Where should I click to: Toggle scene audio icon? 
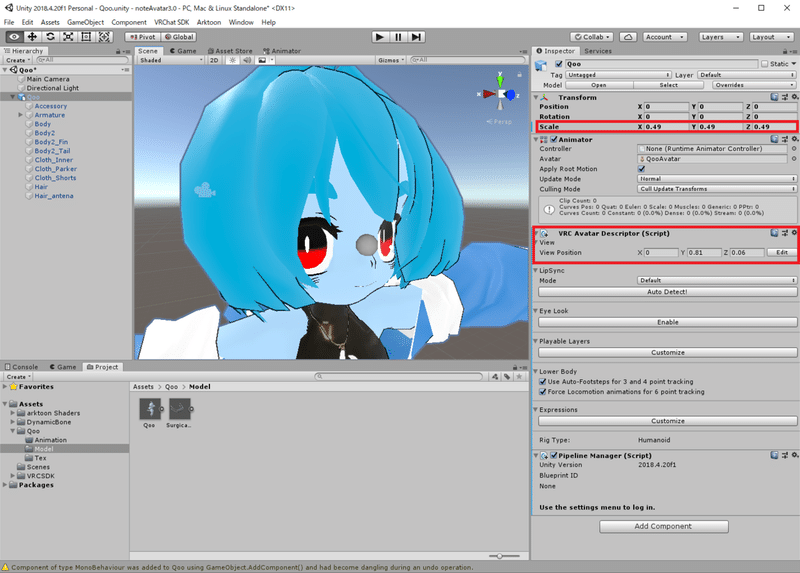click(247, 60)
